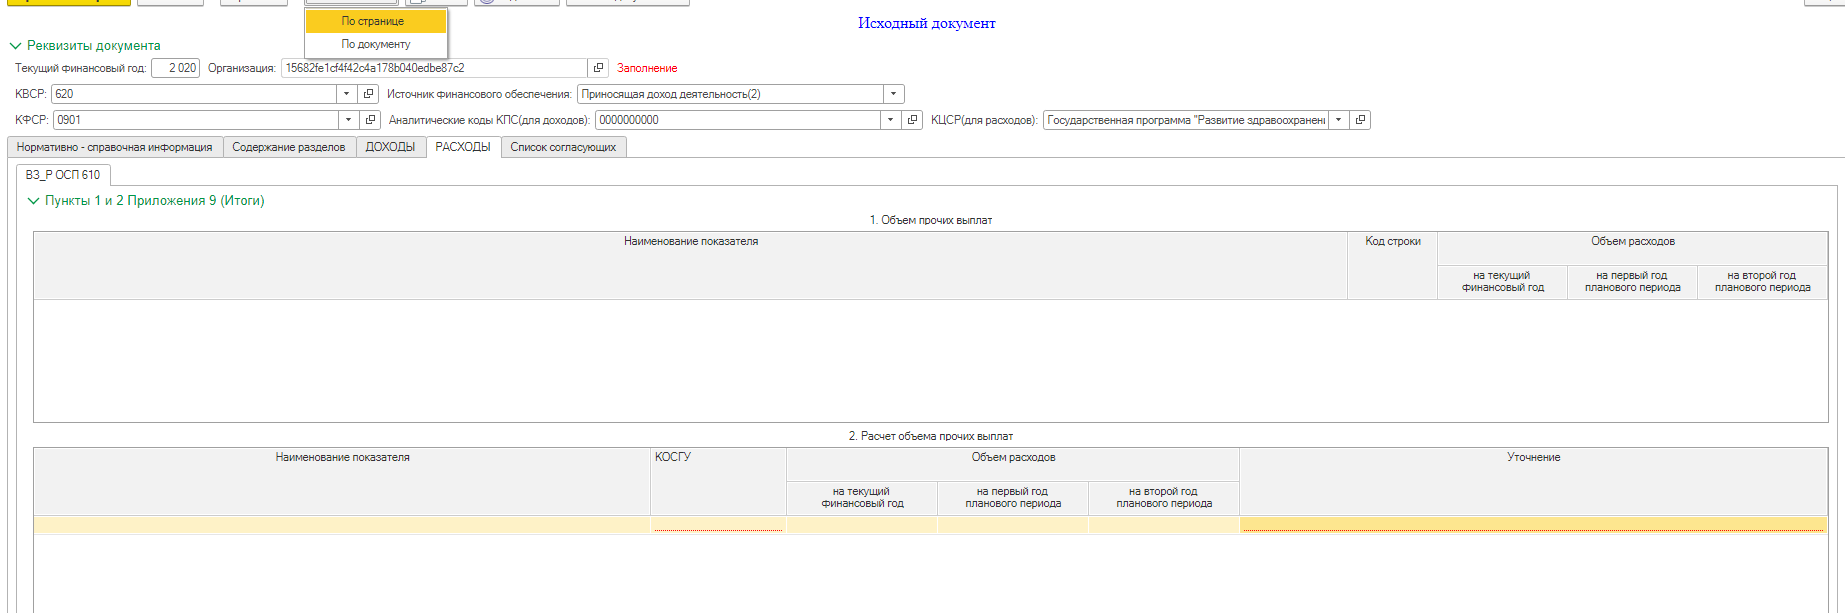Image resolution: width=1845 pixels, height=613 pixels.
Task: Open the Содержание разделов tab
Action: [x=289, y=147]
